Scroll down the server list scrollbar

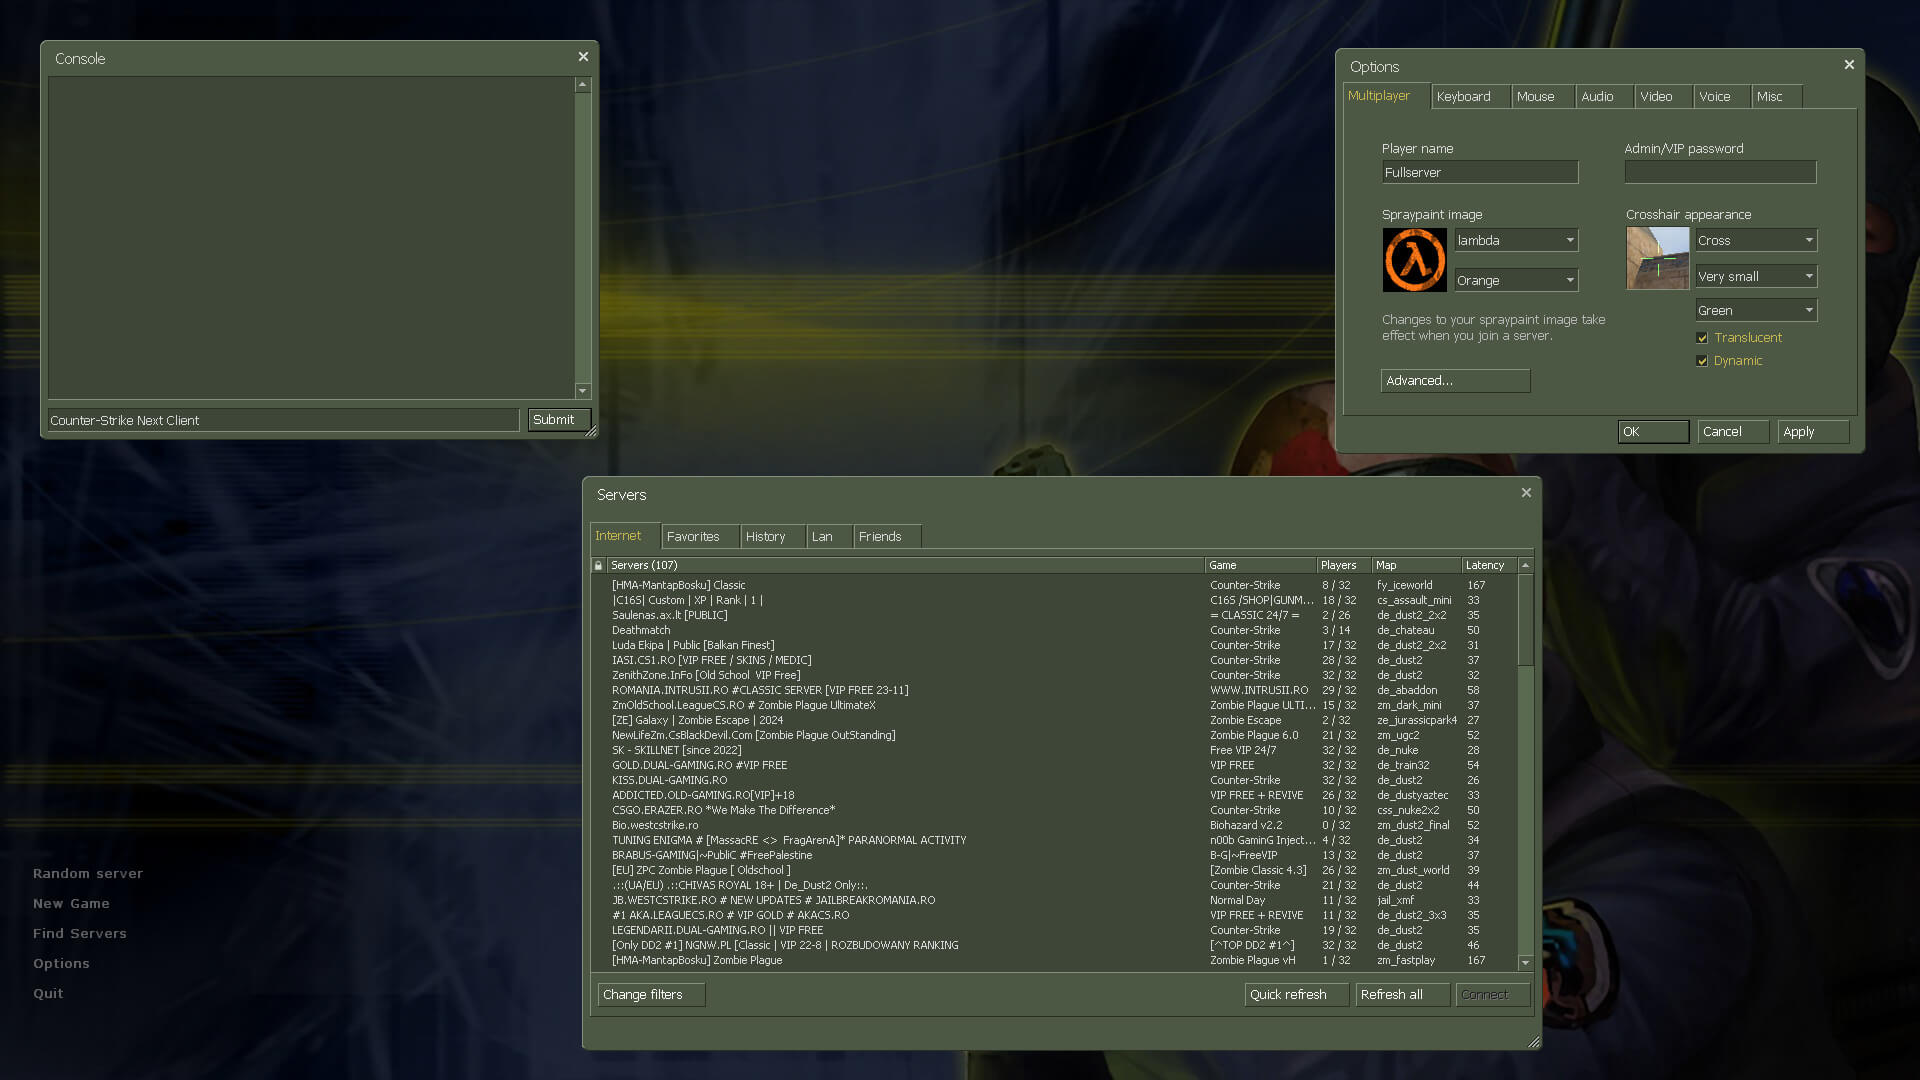1524,961
